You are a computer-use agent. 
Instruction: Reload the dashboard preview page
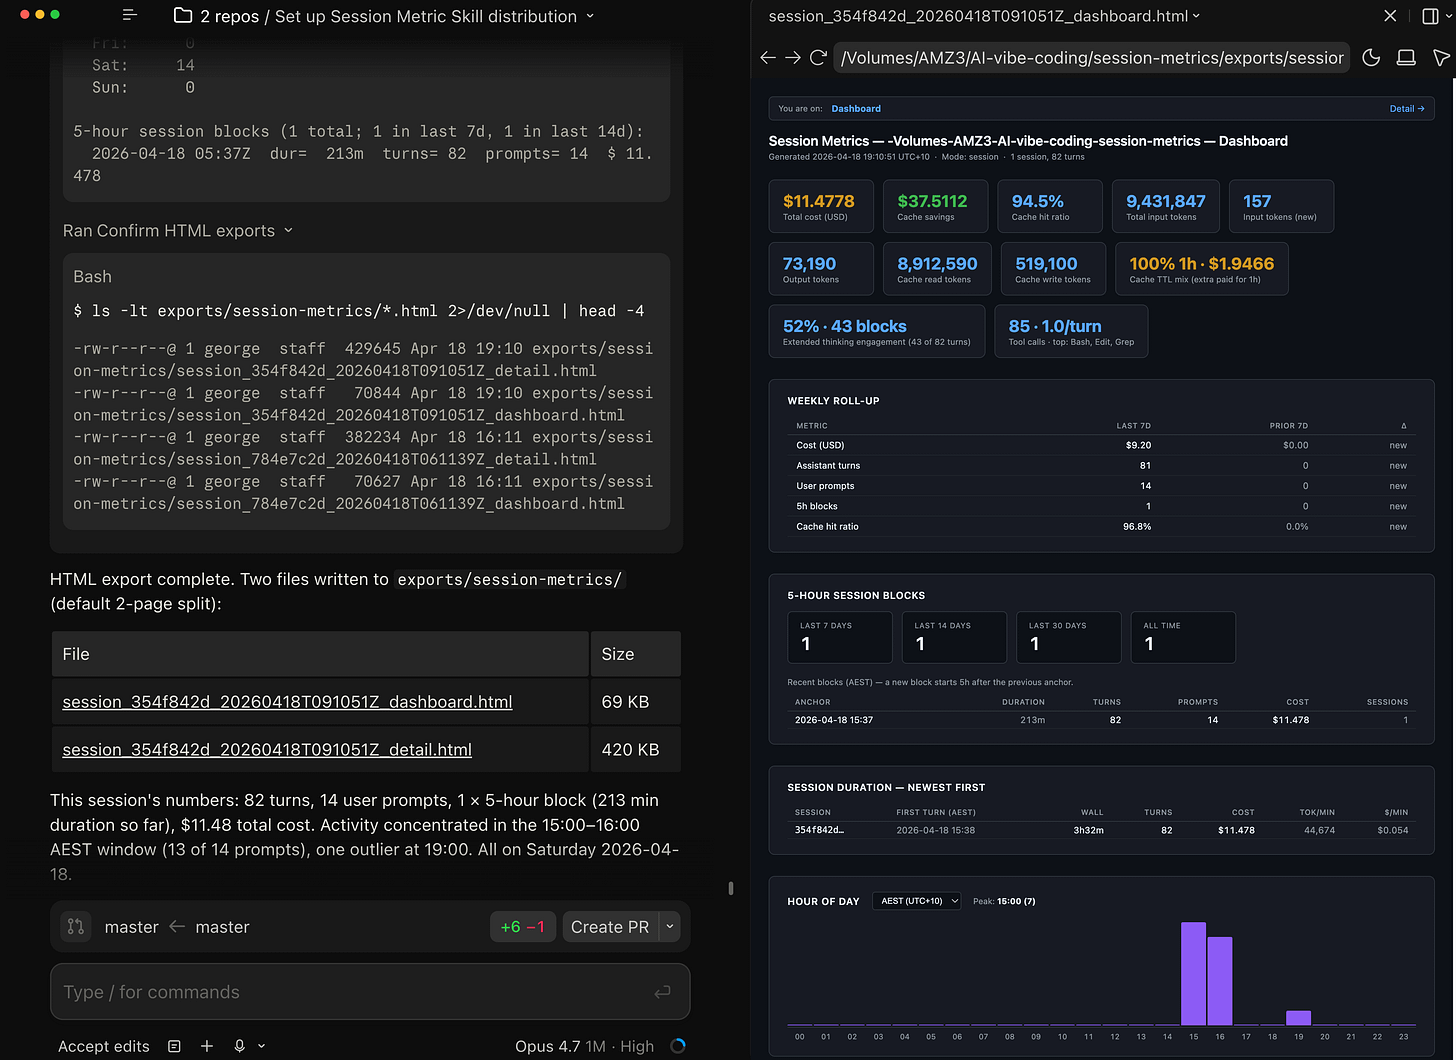point(818,58)
